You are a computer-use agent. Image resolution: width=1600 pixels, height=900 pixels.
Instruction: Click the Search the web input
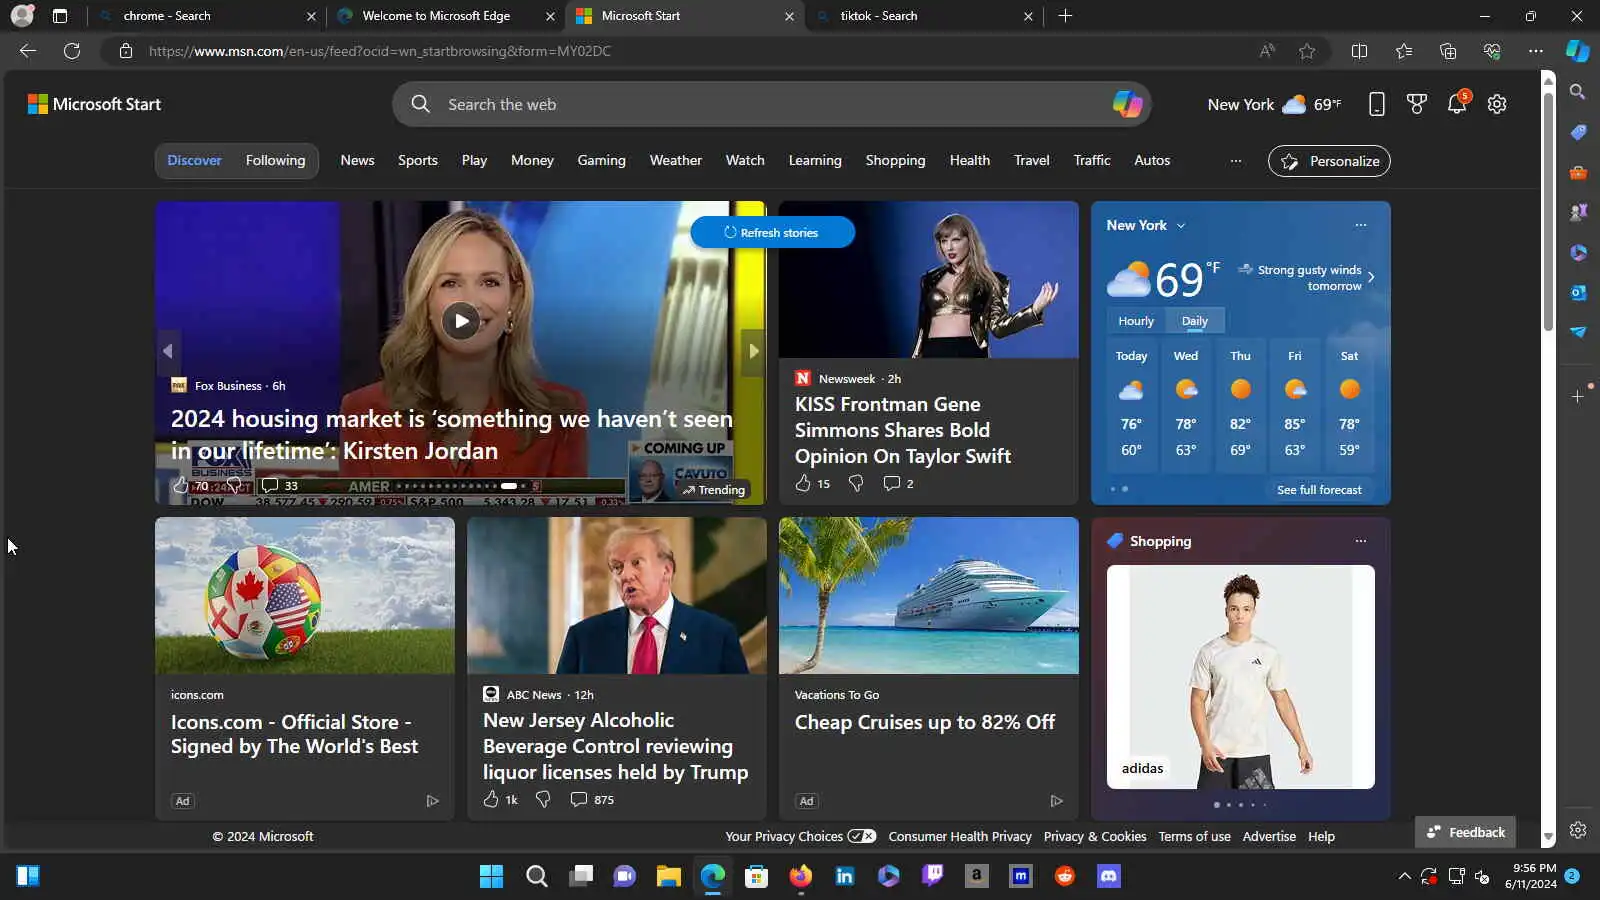tap(770, 104)
